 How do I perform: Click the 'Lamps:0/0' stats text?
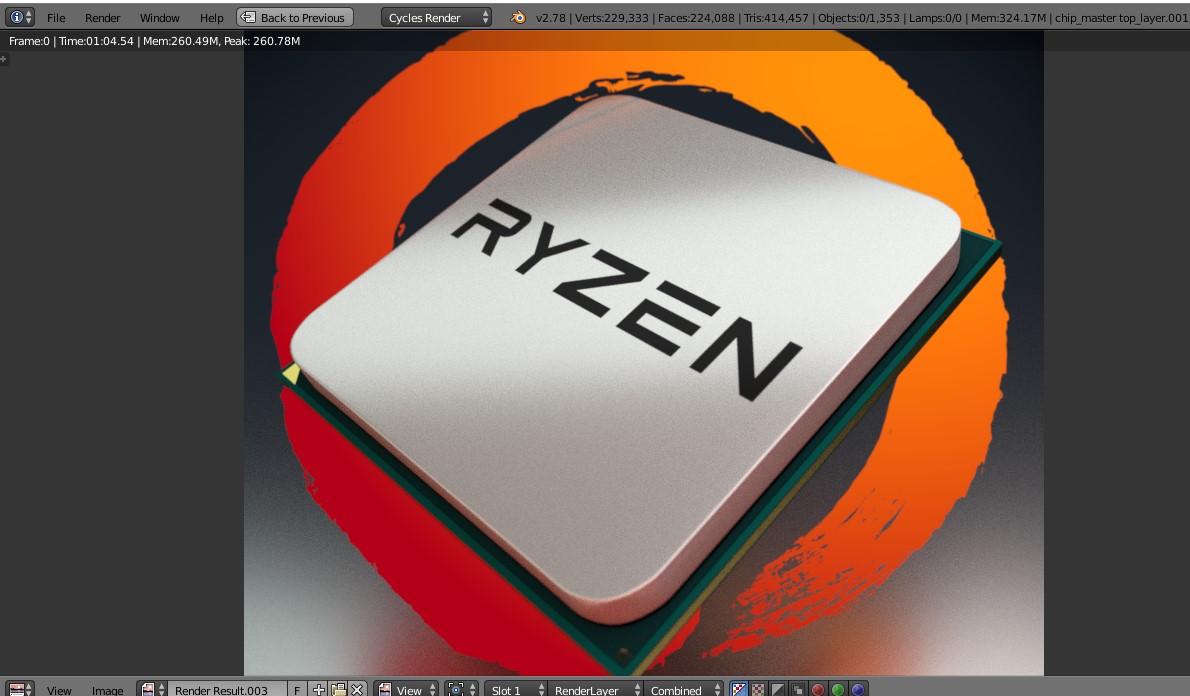click(935, 17)
